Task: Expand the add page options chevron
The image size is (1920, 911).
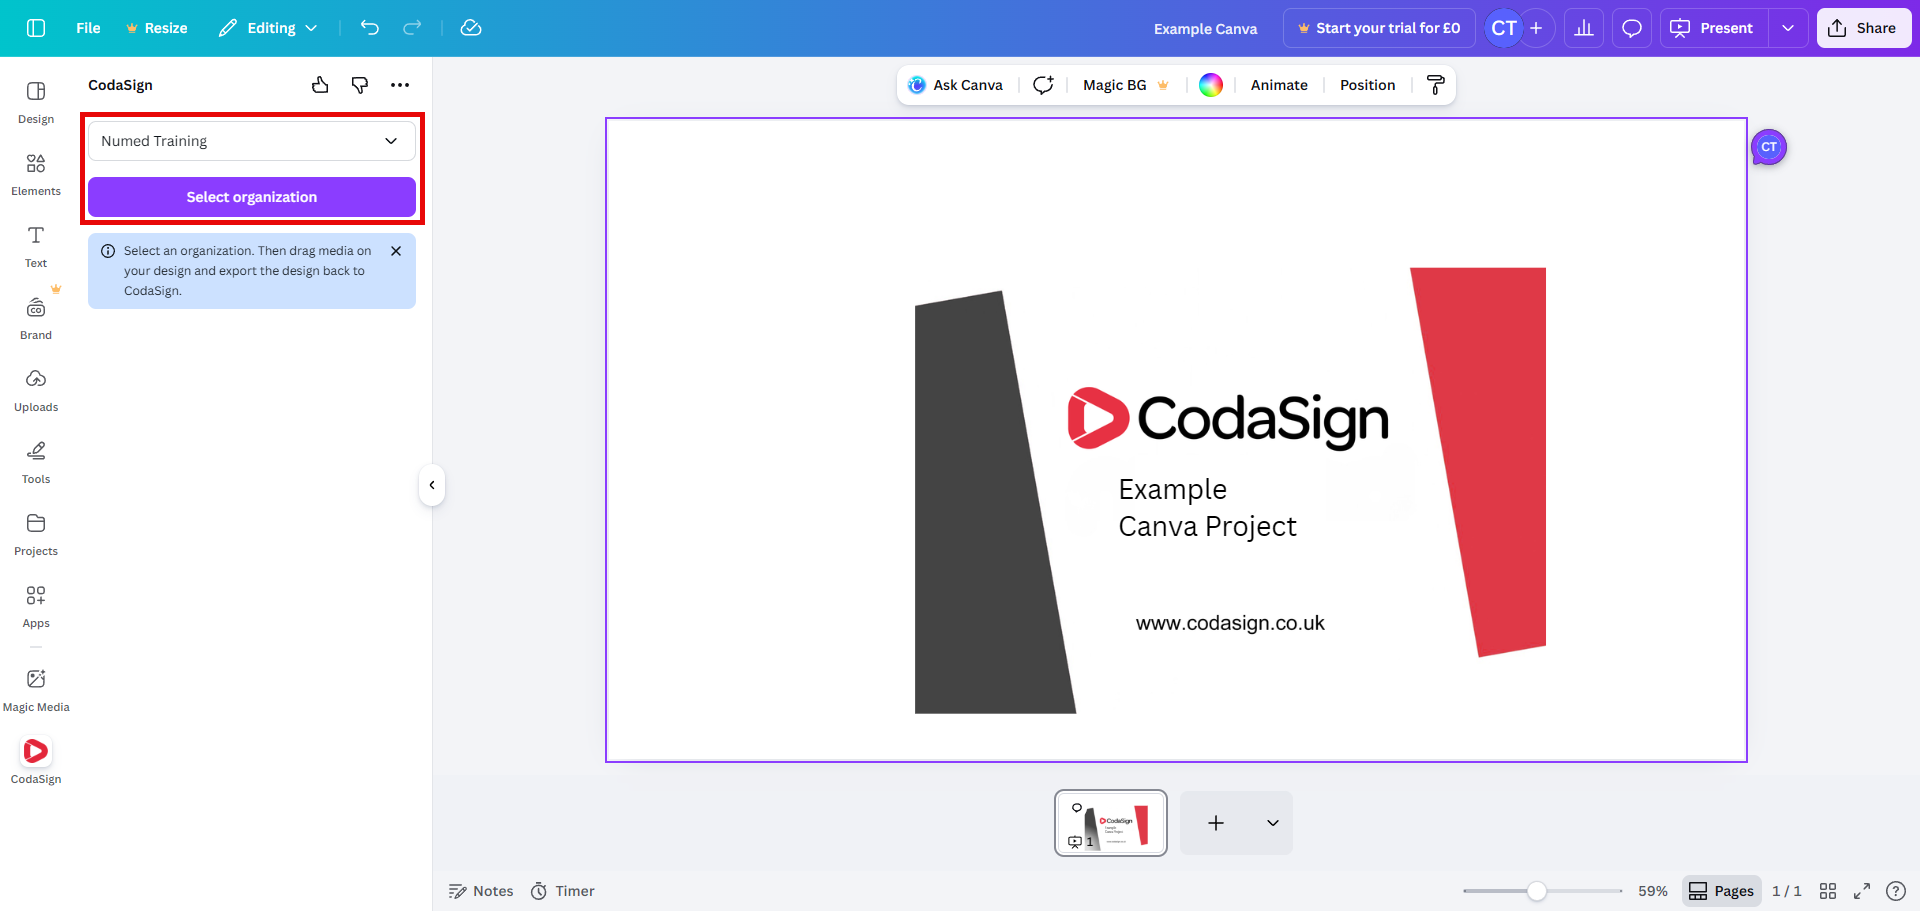Action: pos(1272,823)
